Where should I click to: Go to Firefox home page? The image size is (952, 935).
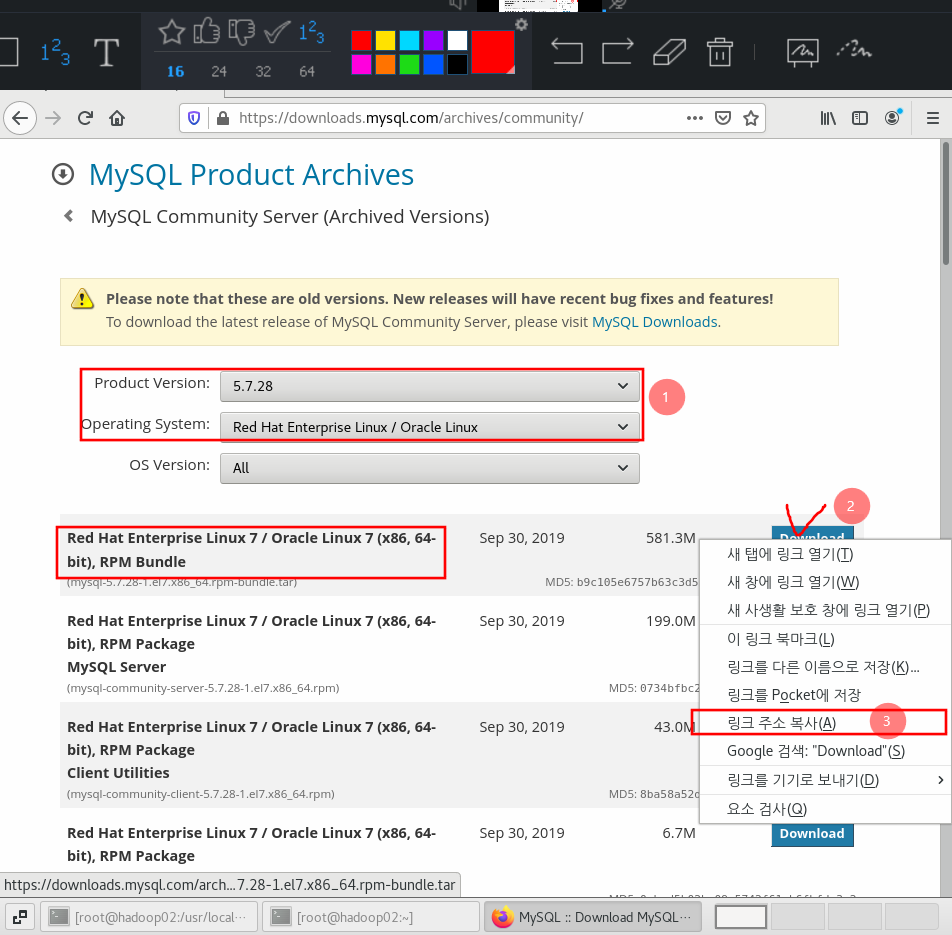[x=117, y=118]
